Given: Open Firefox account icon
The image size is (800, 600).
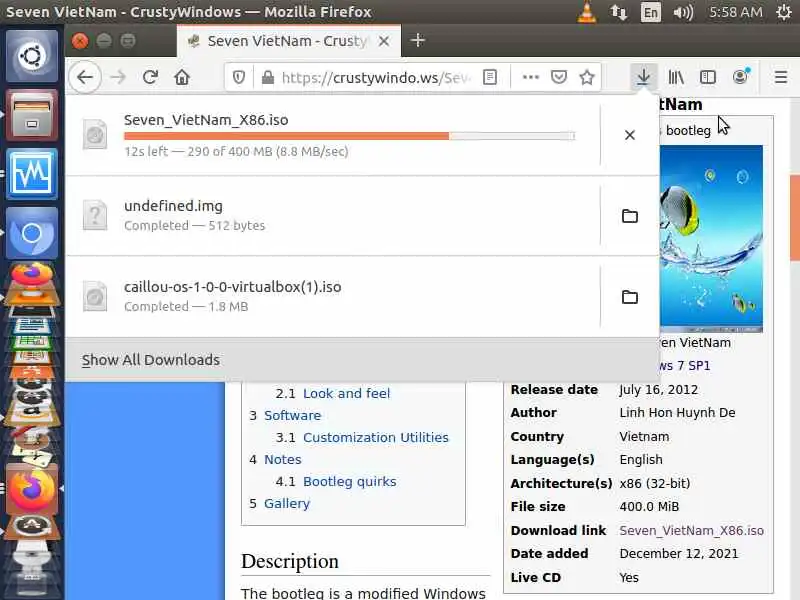Looking at the screenshot, I should click(740, 78).
